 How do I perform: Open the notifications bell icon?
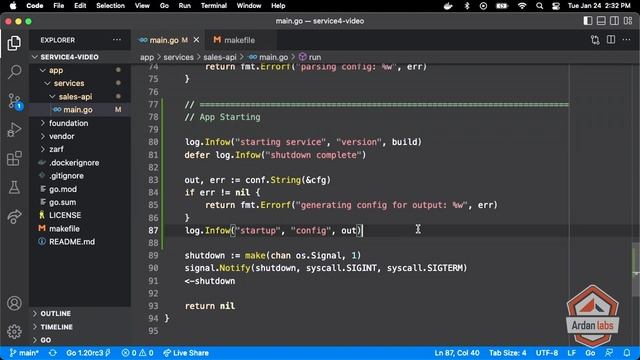pos(627,353)
